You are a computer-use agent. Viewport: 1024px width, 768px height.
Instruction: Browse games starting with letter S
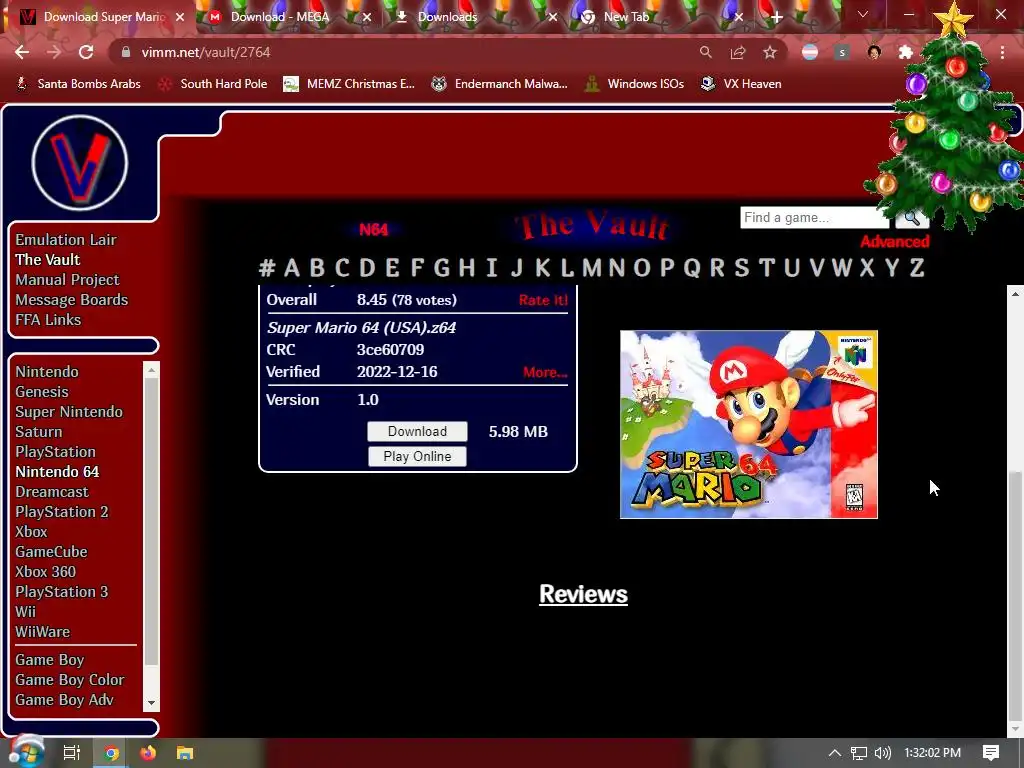(x=741, y=268)
